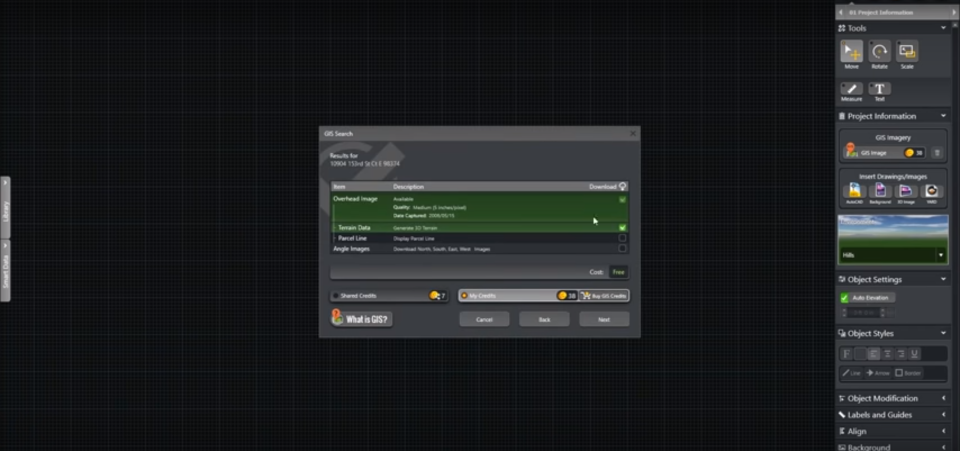The image size is (960, 451).
Task: Go to next stage with right arrow
Action: (954, 12)
